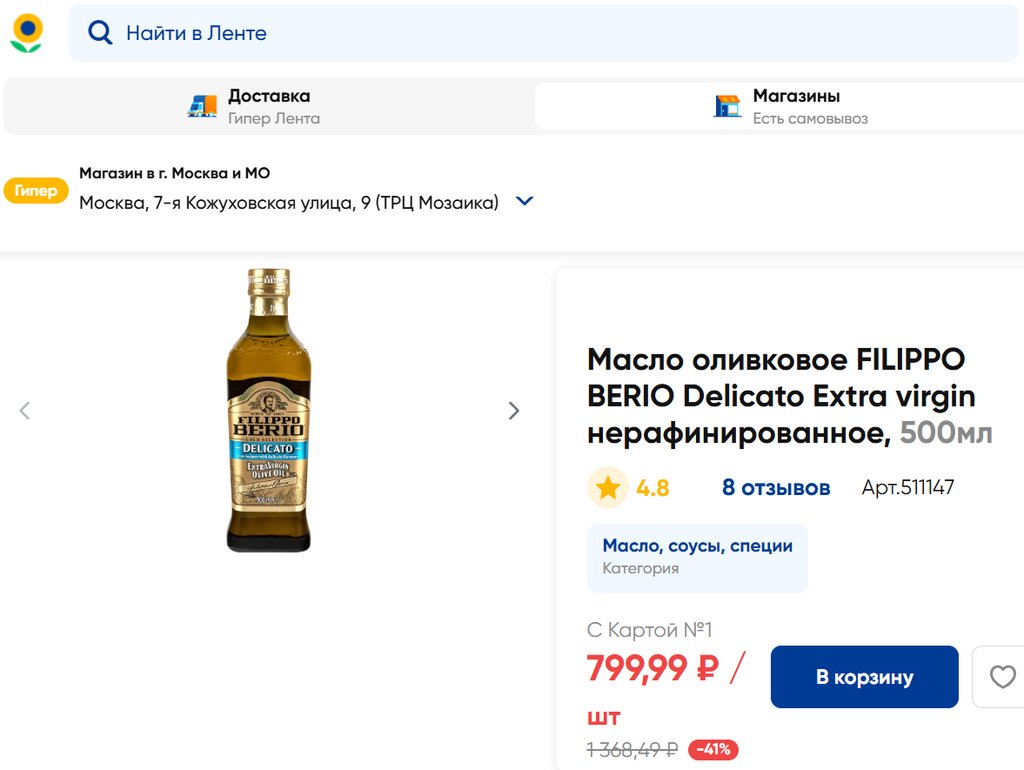Image resolution: width=1024 pixels, height=770 pixels.
Task: Toggle the heart favorite icon
Action: 1002,677
